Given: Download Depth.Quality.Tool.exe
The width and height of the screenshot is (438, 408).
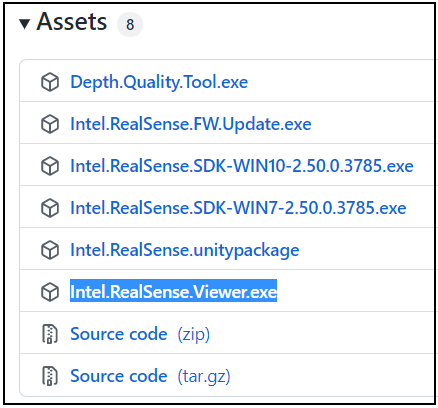Looking at the screenshot, I should click(159, 82).
